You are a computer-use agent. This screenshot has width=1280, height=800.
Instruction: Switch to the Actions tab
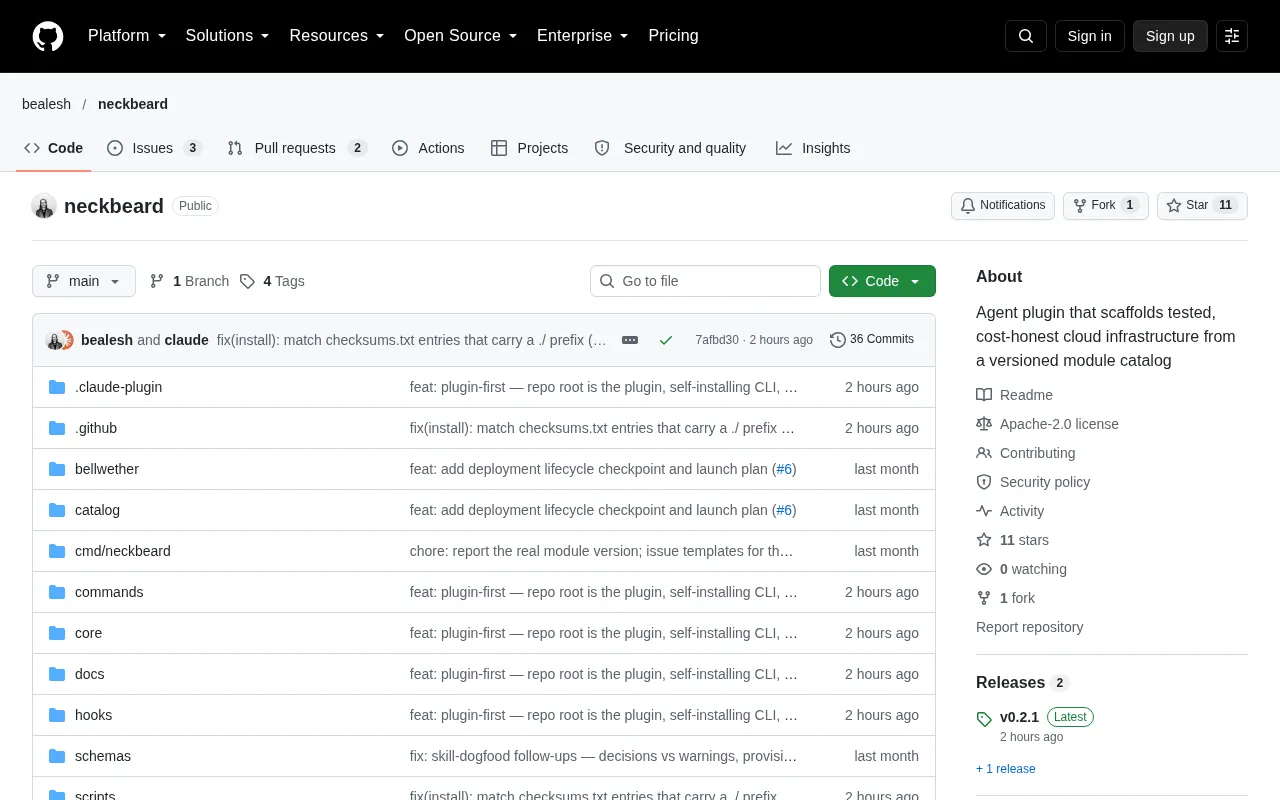(428, 148)
